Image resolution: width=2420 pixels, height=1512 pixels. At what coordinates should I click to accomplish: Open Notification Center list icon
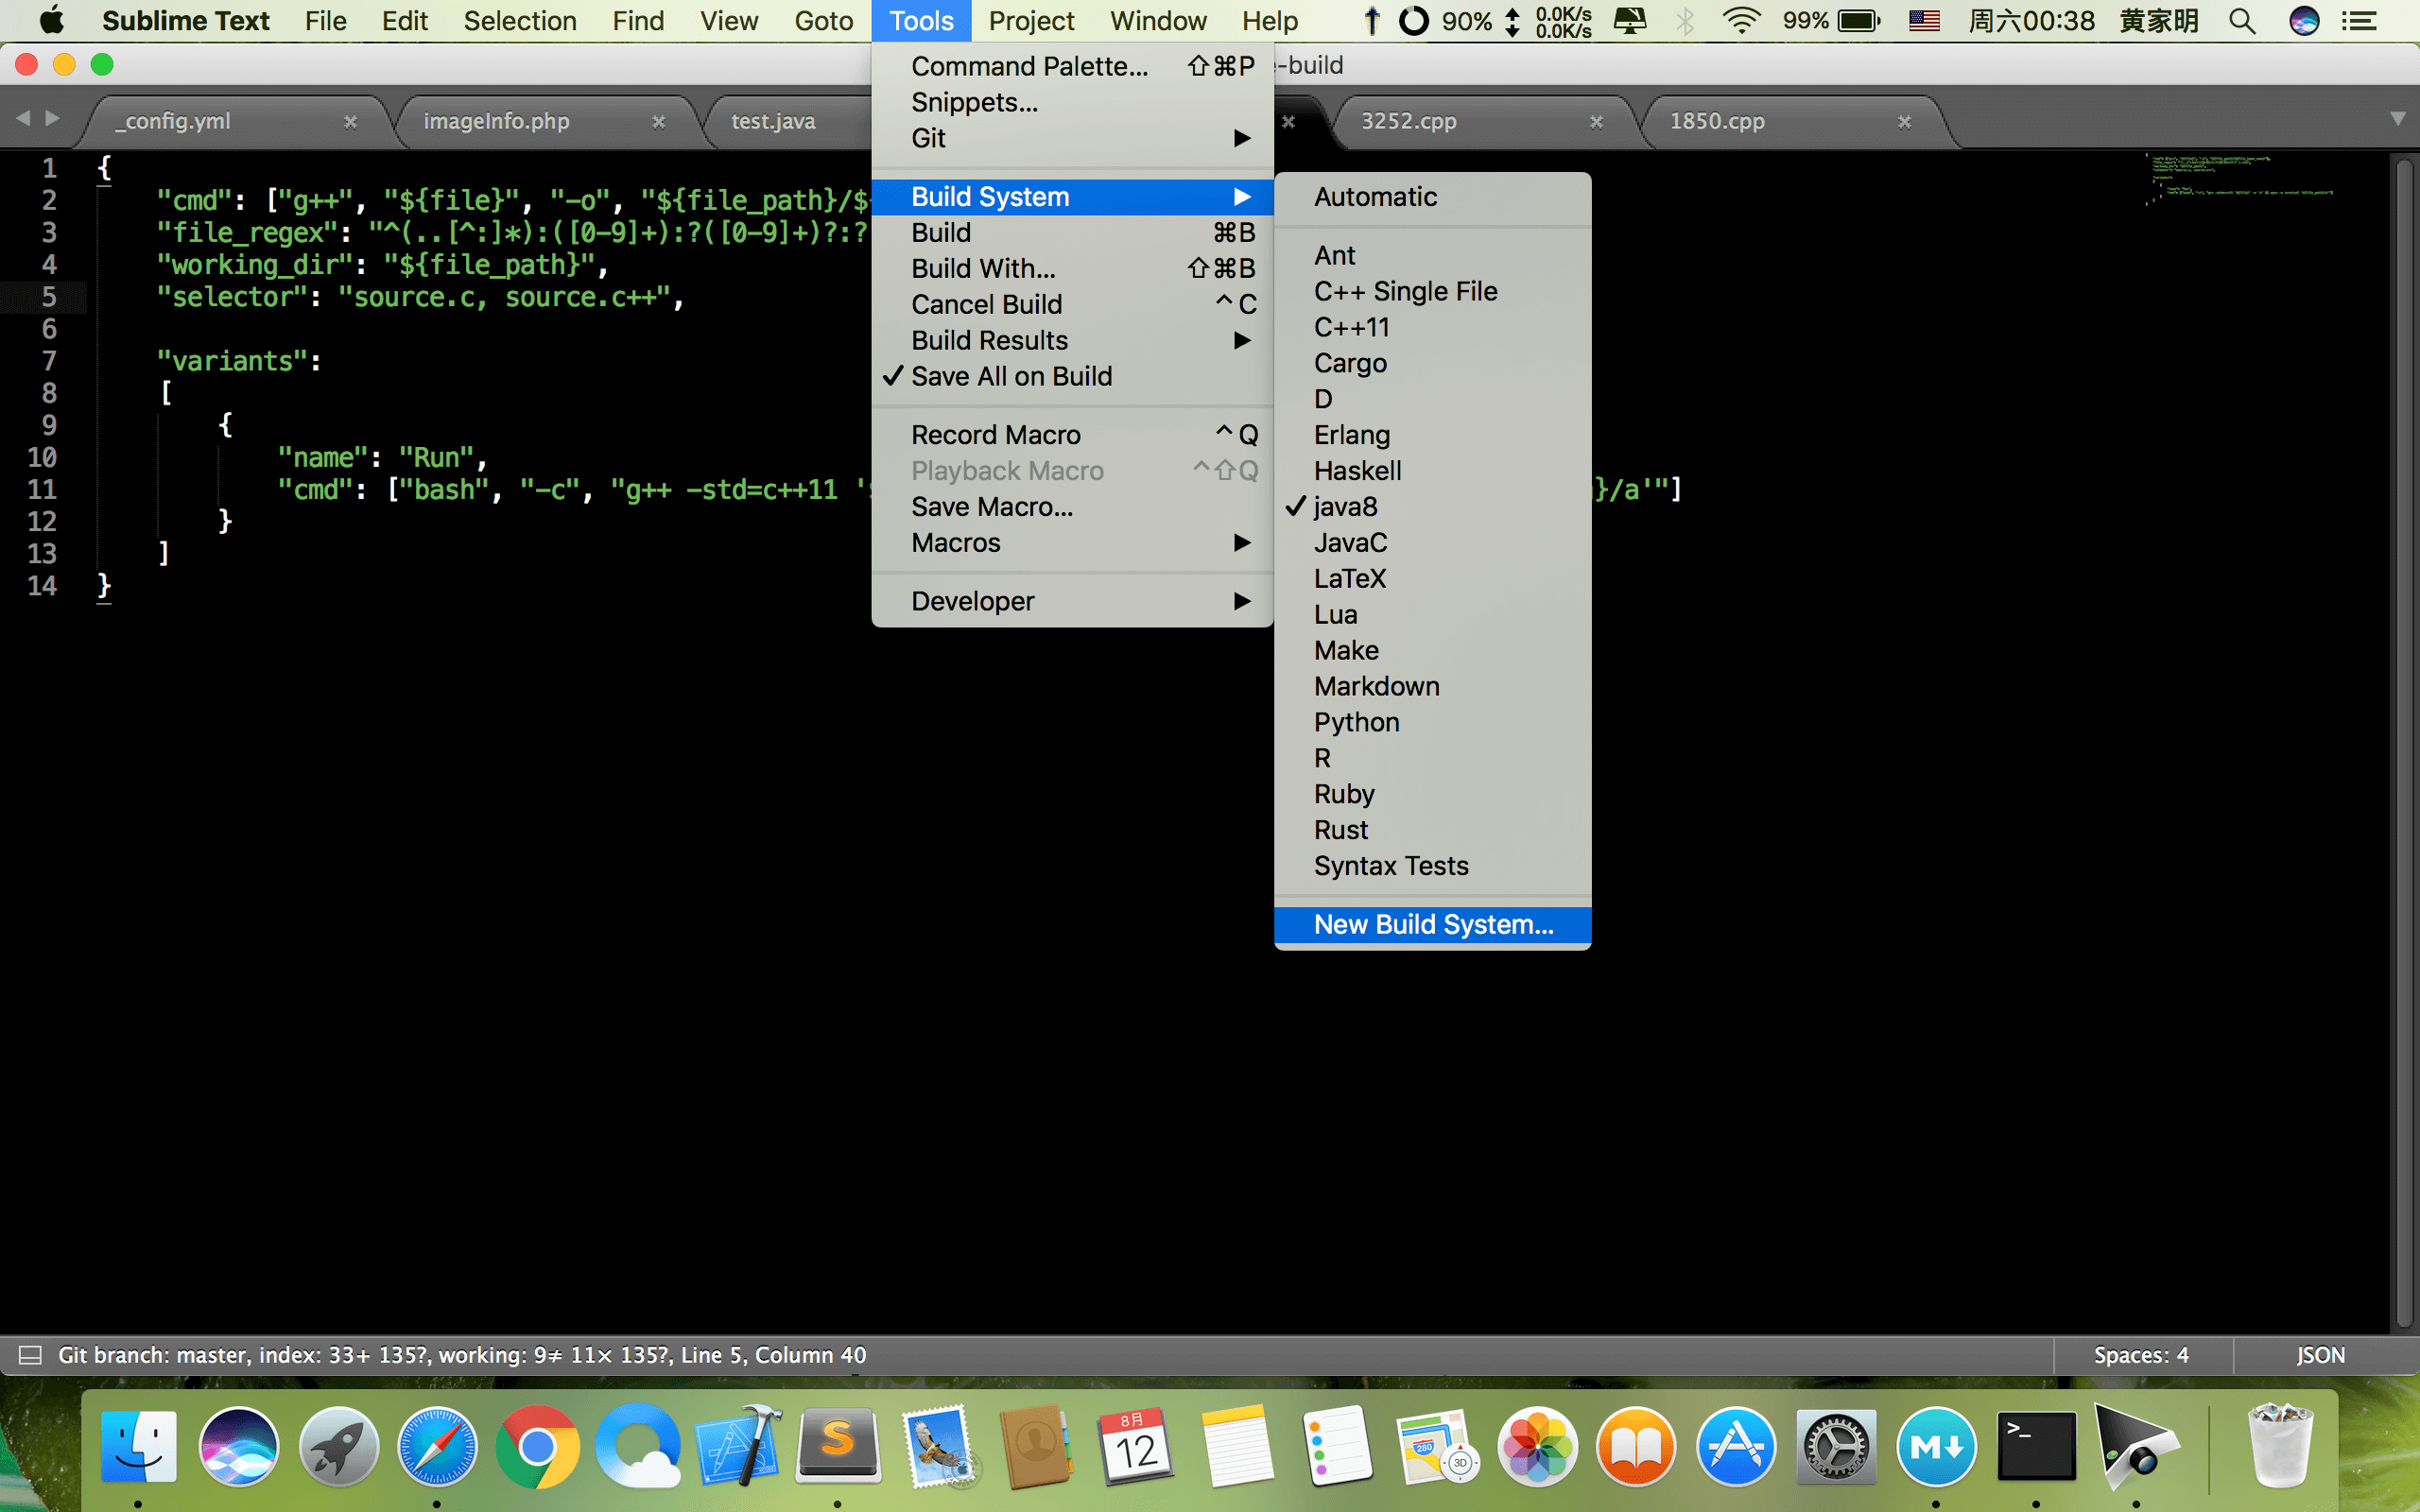pos(2360,21)
